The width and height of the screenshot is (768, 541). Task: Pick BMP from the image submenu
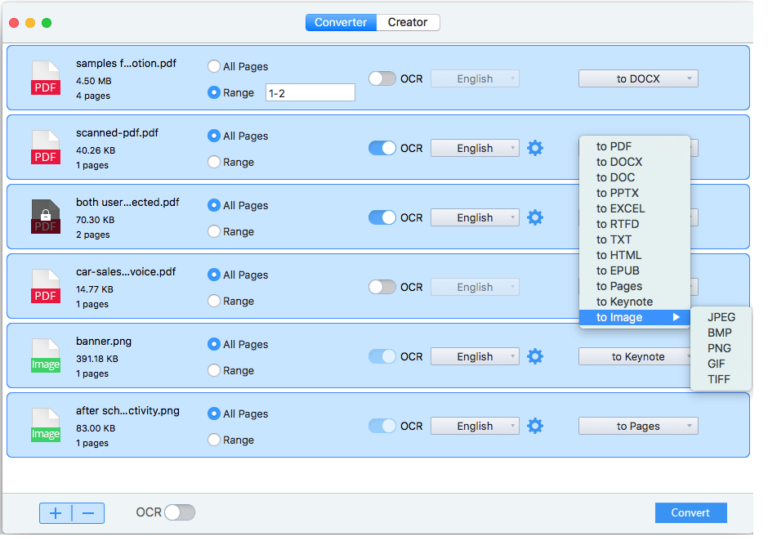[x=721, y=333]
